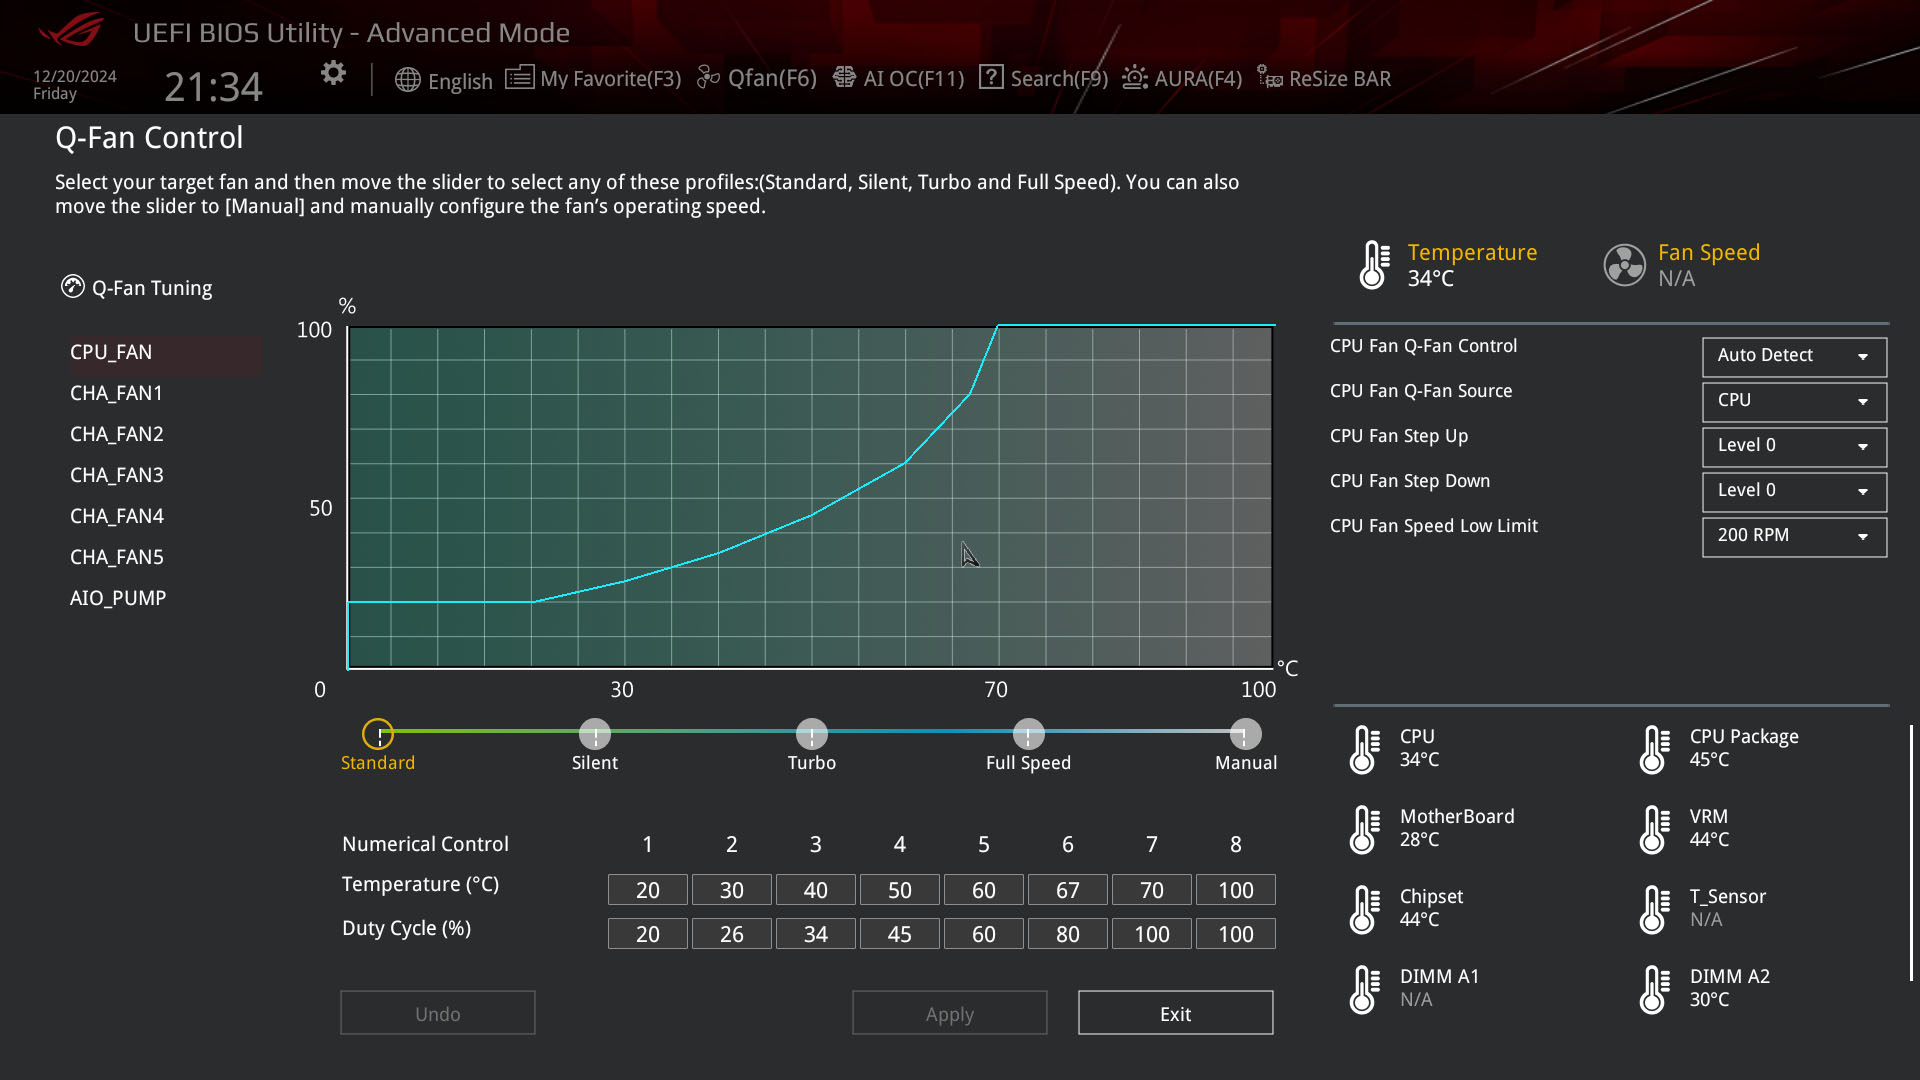The image size is (1920, 1080).
Task: Open the CPU Fan Q-Fan Control dropdown
Action: click(x=1793, y=357)
